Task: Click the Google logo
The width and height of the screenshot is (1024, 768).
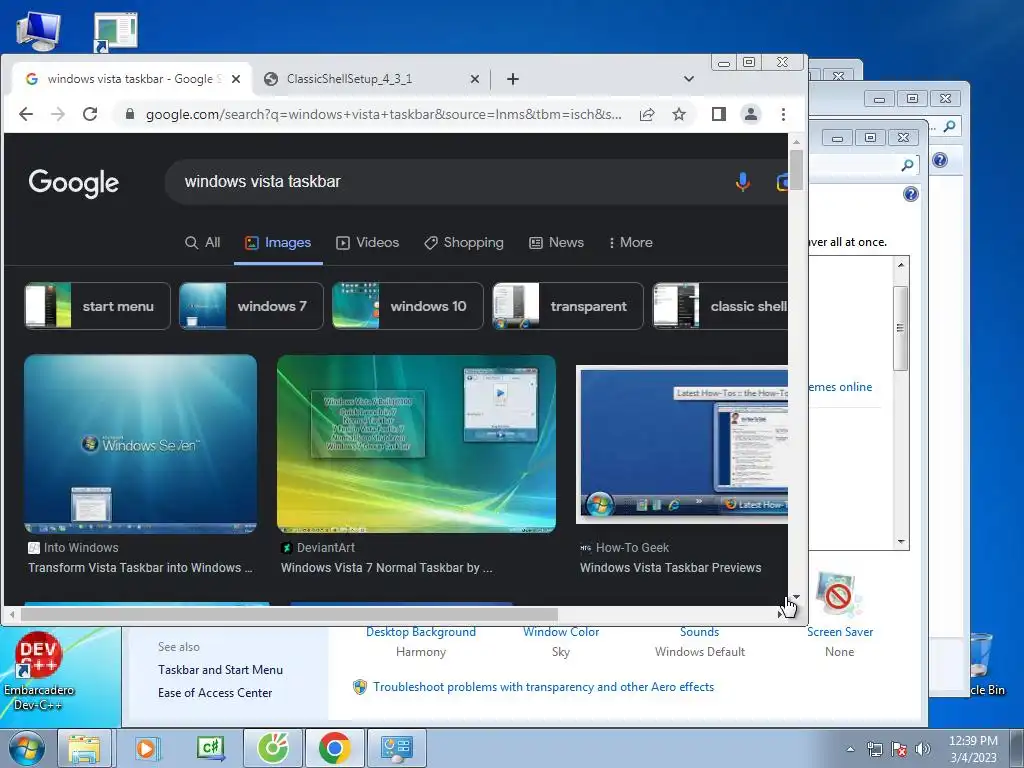Action: [x=73, y=182]
